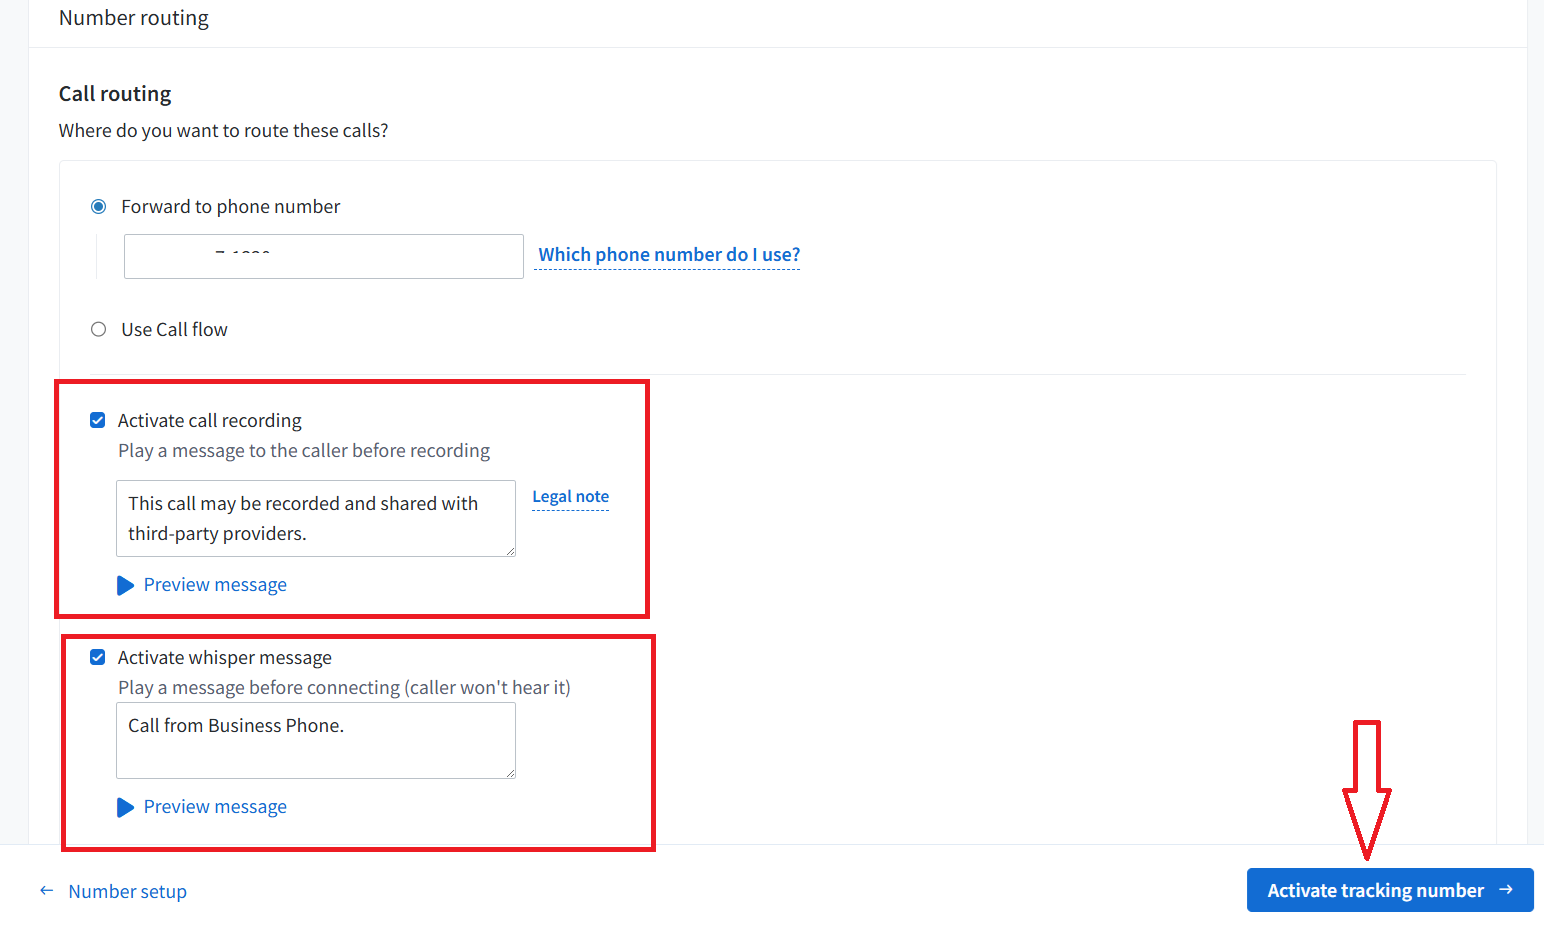
Task: Grab the resize handle of whisper message box
Action: pos(510,773)
